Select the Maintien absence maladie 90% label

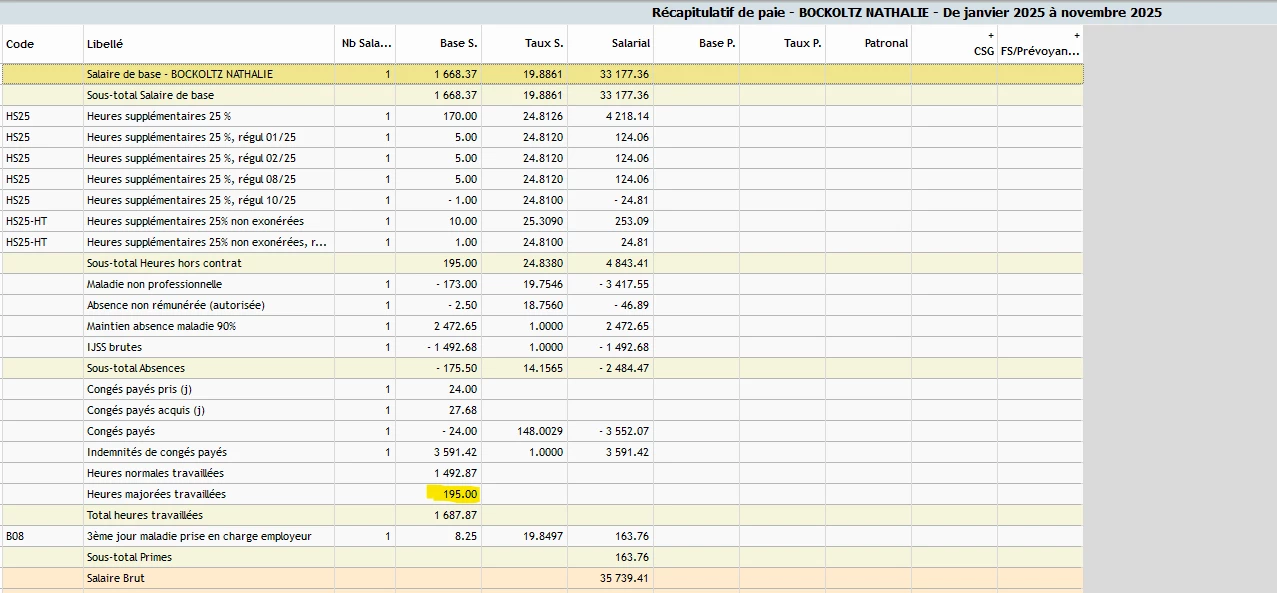(x=161, y=326)
